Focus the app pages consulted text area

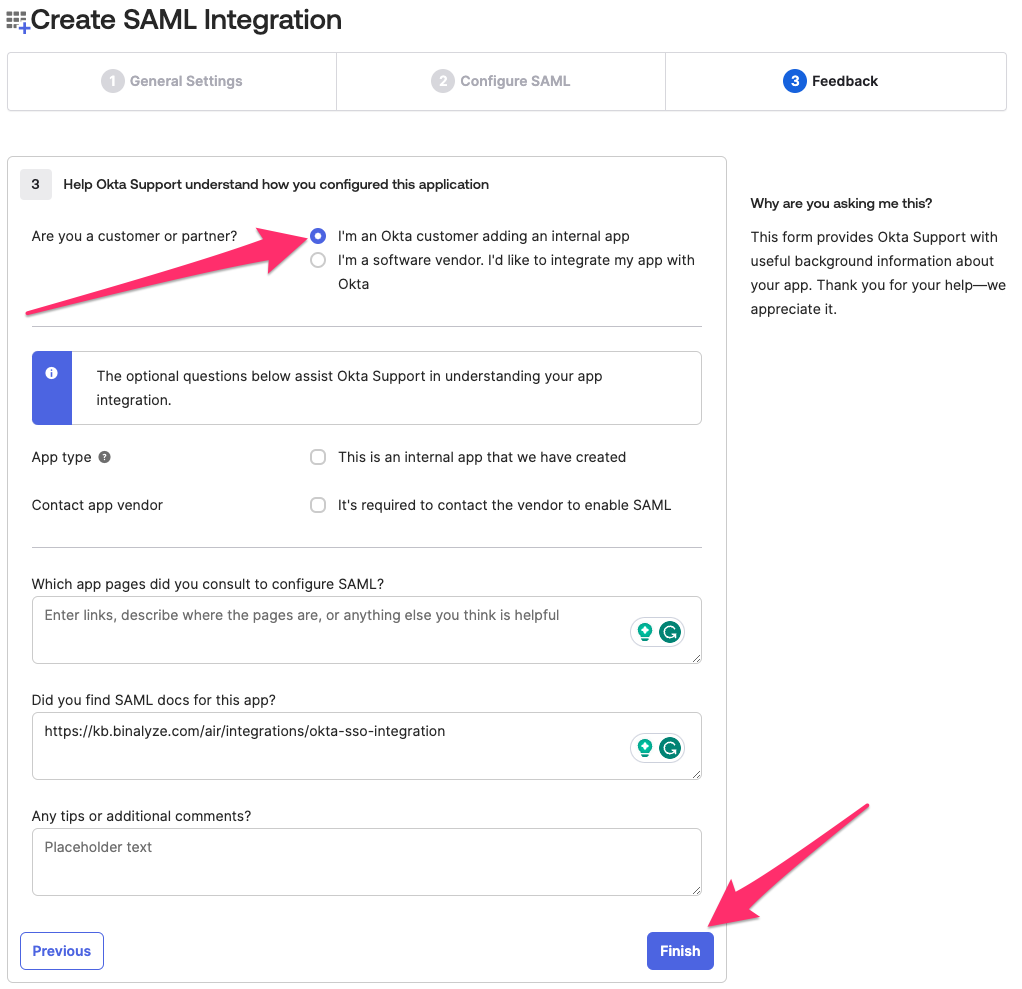pos(330,630)
